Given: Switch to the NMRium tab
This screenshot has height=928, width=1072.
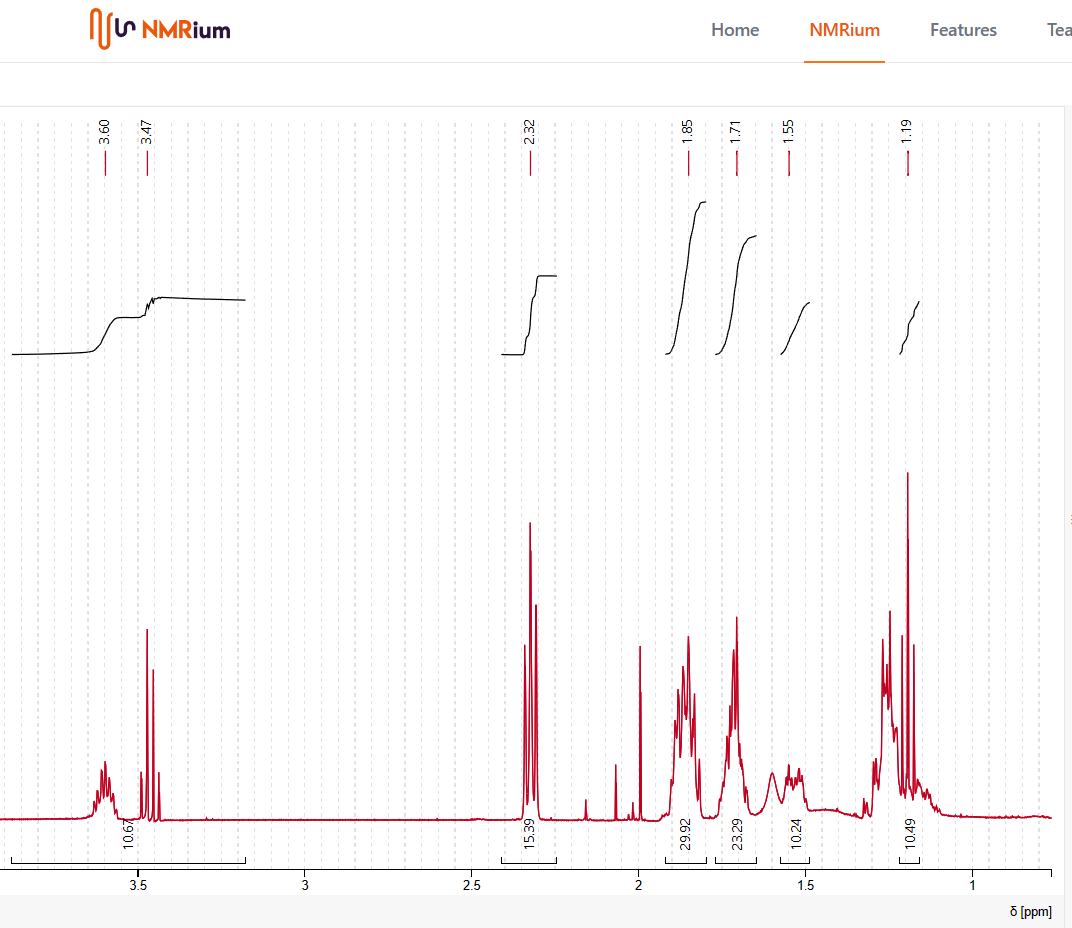Looking at the screenshot, I should [x=844, y=30].
